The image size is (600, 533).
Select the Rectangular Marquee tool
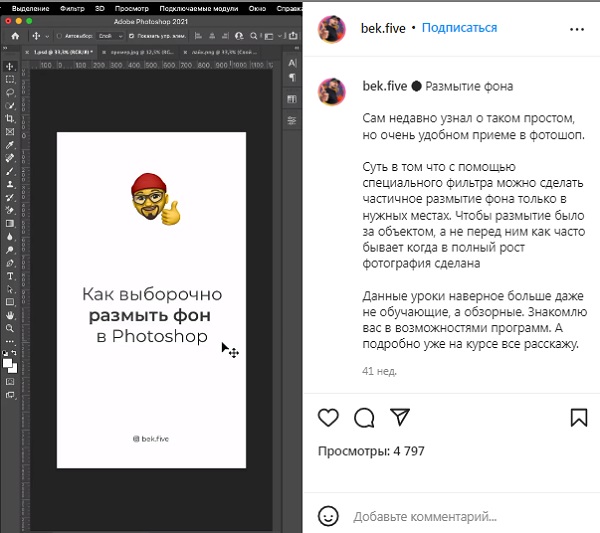[10, 80]
